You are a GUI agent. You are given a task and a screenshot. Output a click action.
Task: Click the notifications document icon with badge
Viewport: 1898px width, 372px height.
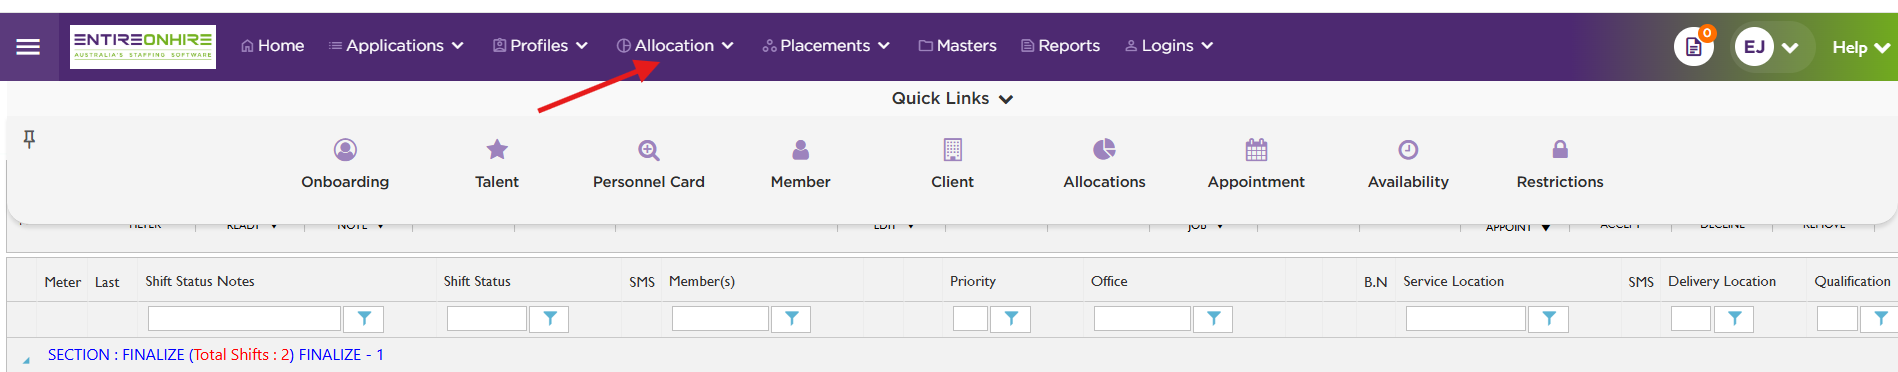pos(1694,46)
